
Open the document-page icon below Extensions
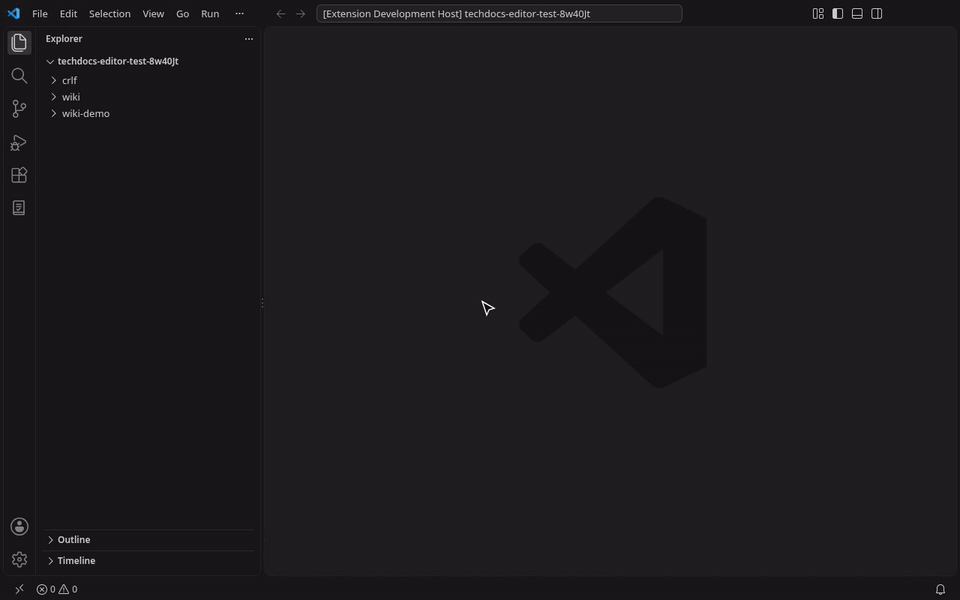tap(19, 208)
